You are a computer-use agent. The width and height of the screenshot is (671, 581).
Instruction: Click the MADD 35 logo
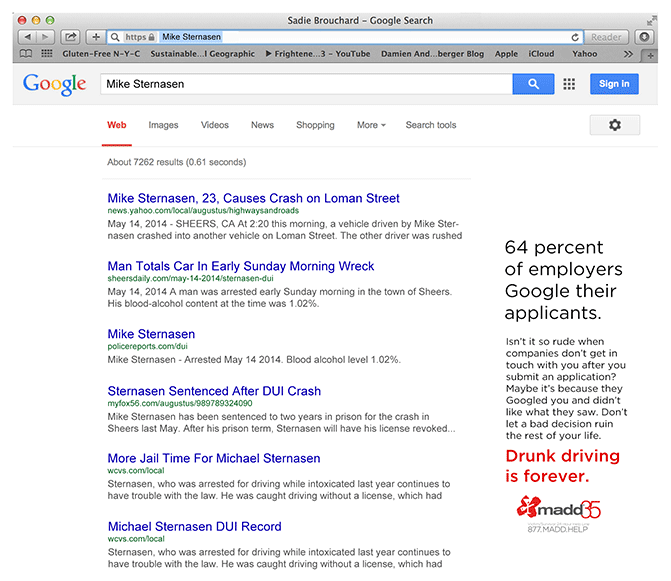[558, 508]
